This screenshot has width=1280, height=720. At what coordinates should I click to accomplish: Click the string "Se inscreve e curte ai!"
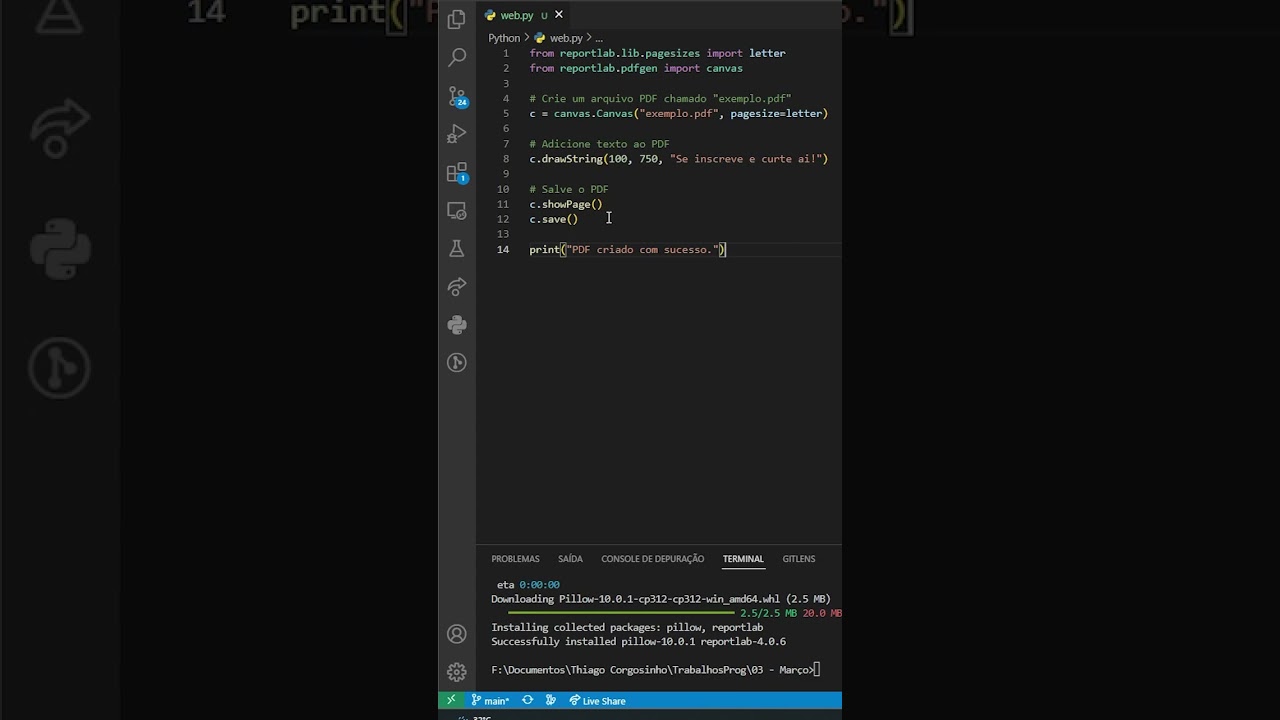(746, 159)
